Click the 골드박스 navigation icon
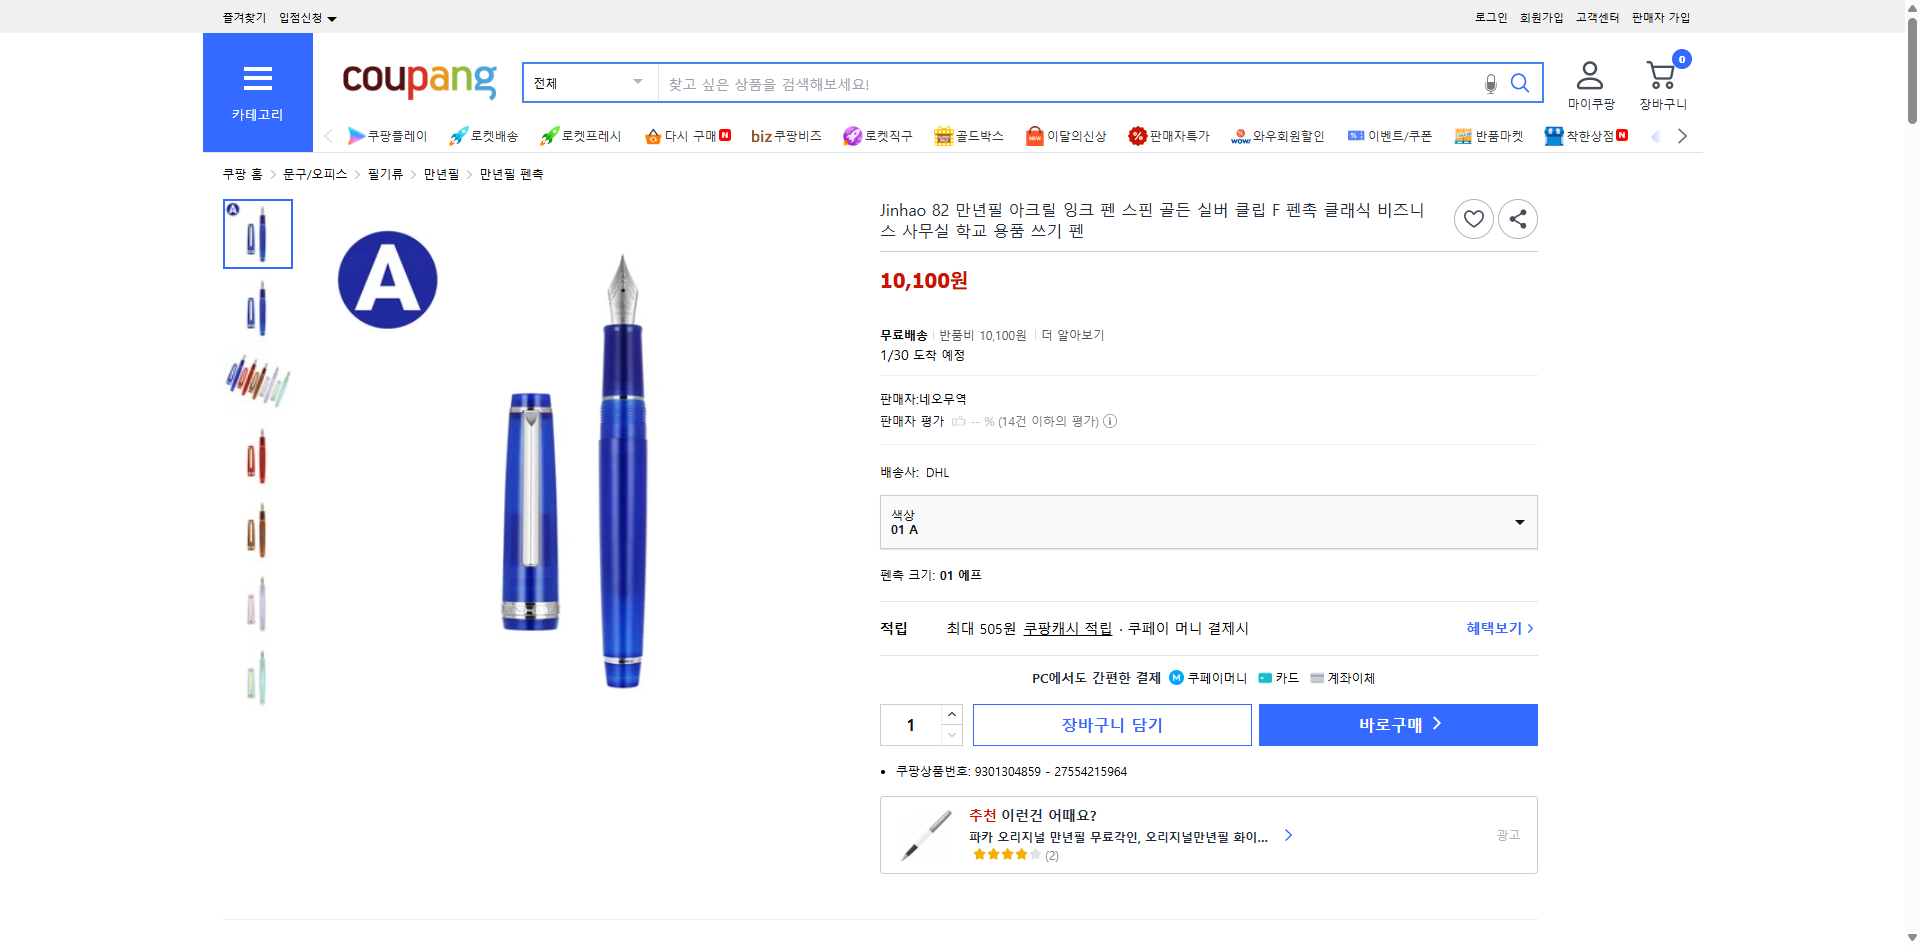 click(x=943, y=135)
